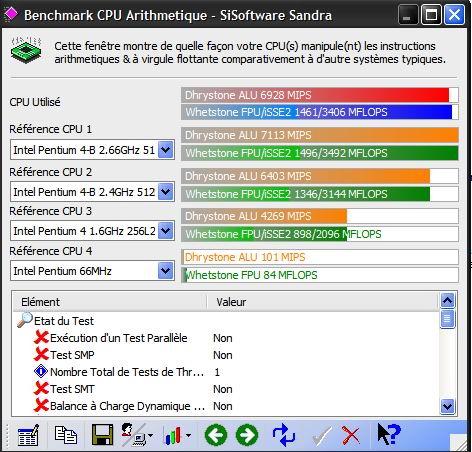The height and width of the screenshot is (452, 472).
Task: Open the Référence CPU 1 dropdown arrow
Action: (x=166, y=150)
